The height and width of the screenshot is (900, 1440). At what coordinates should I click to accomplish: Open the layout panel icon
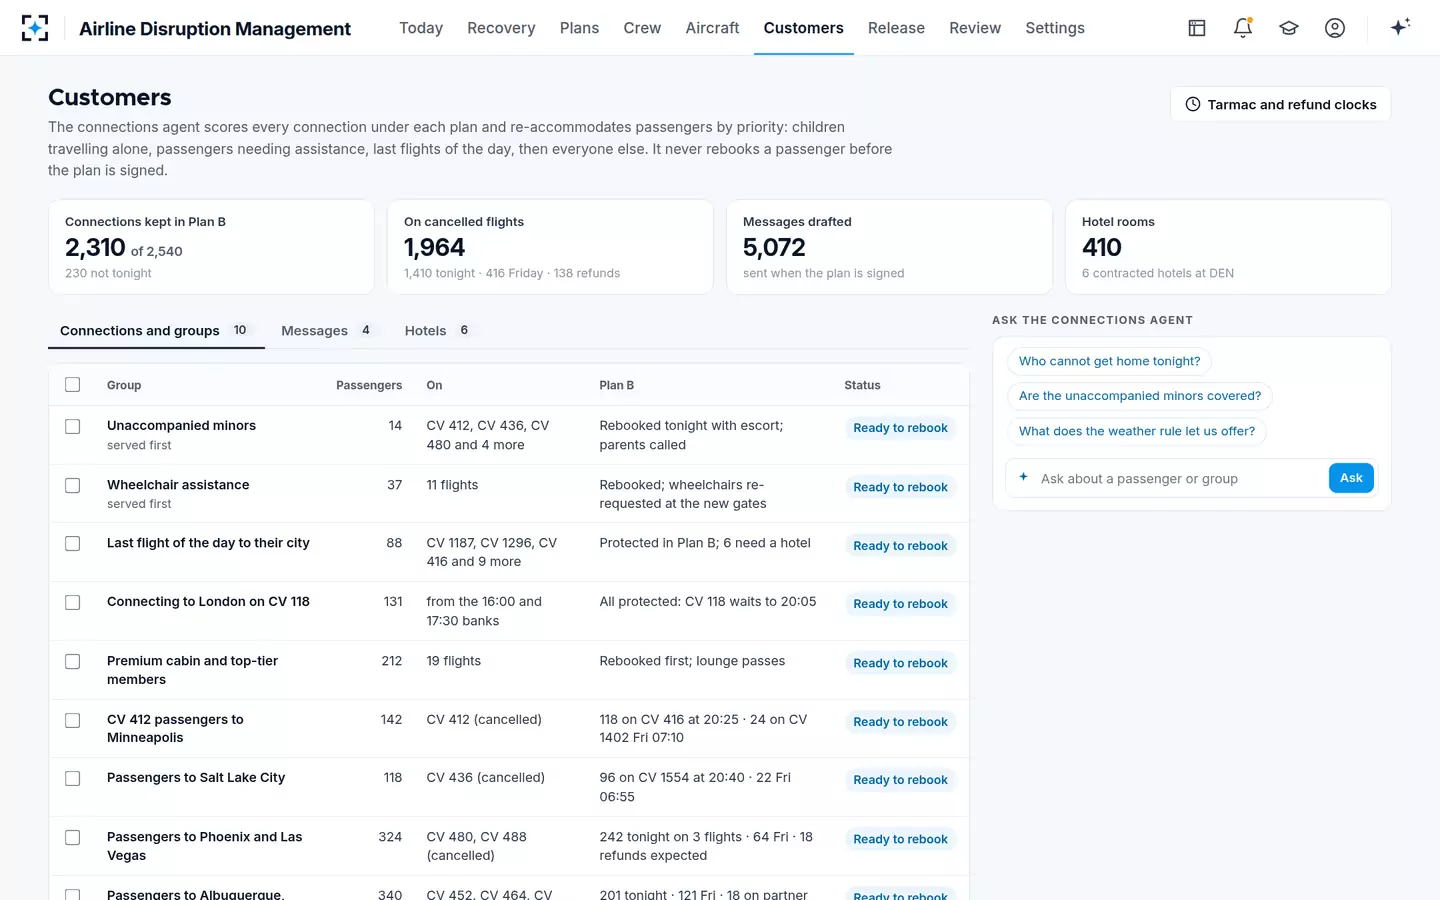click(x=1197, y=28)
